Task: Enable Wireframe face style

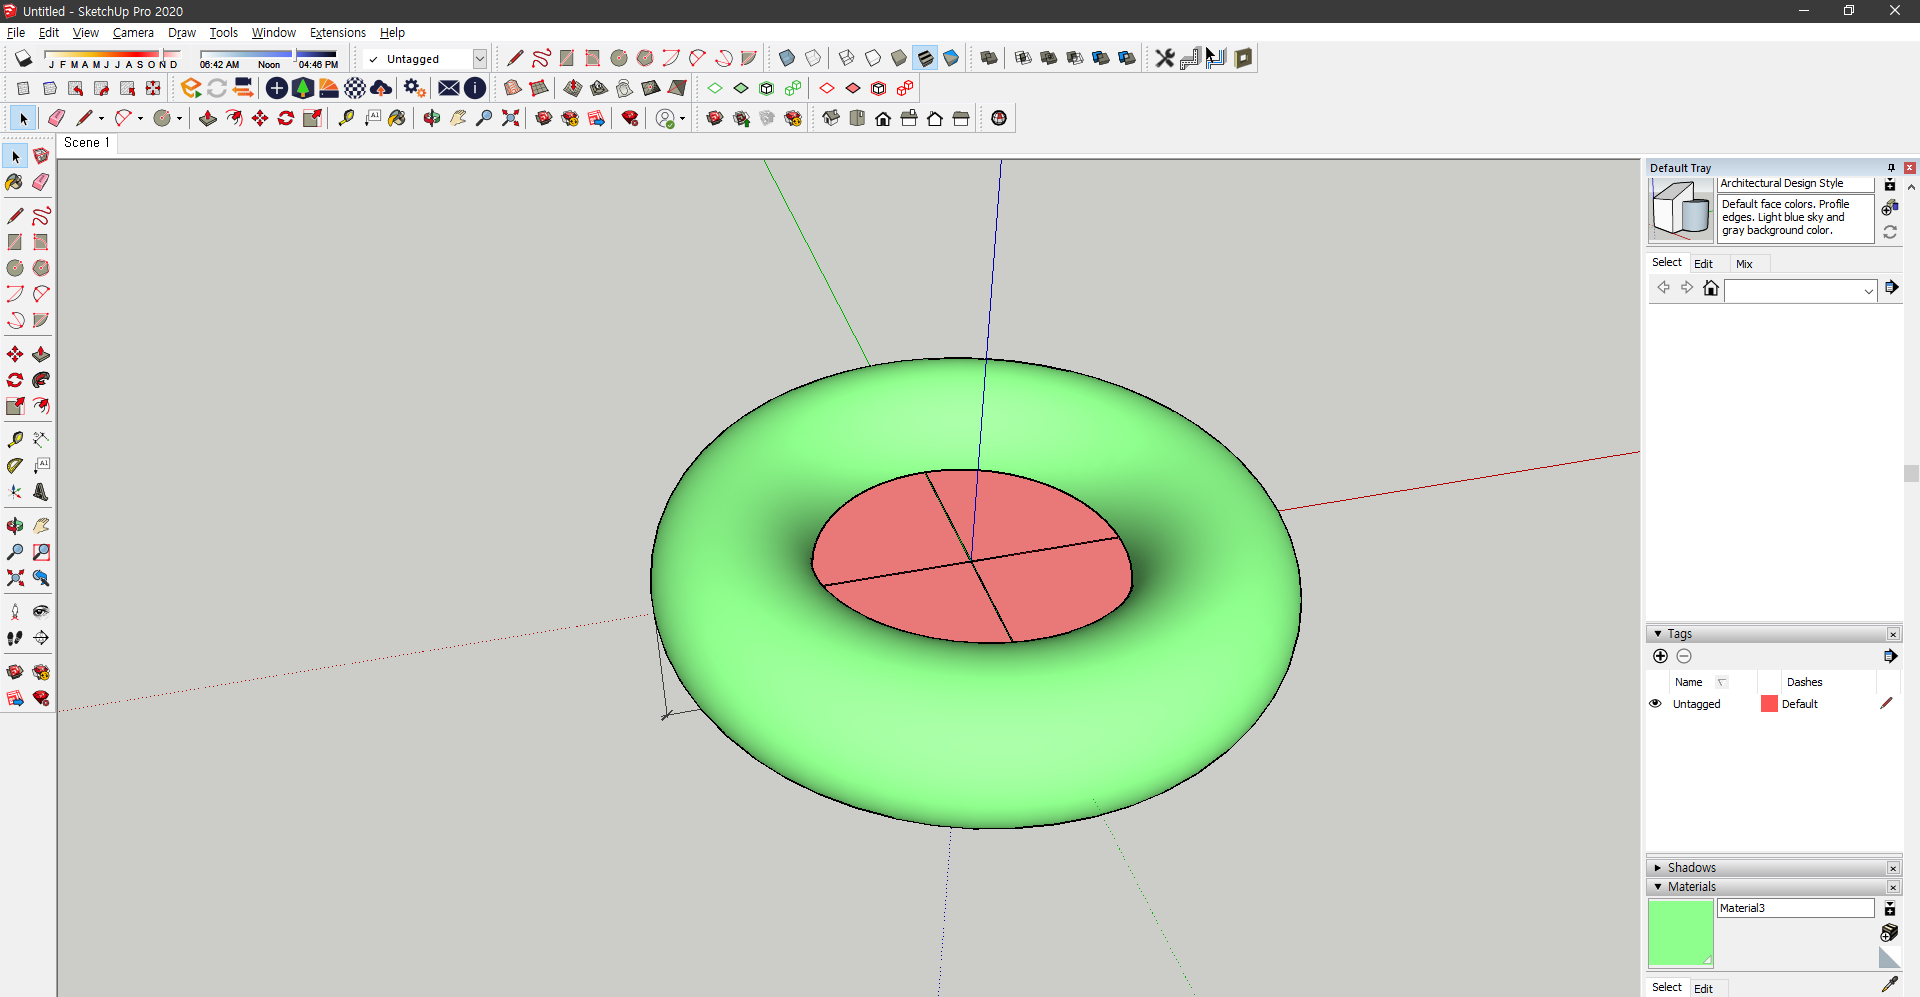Action: [x=847, y=58]
